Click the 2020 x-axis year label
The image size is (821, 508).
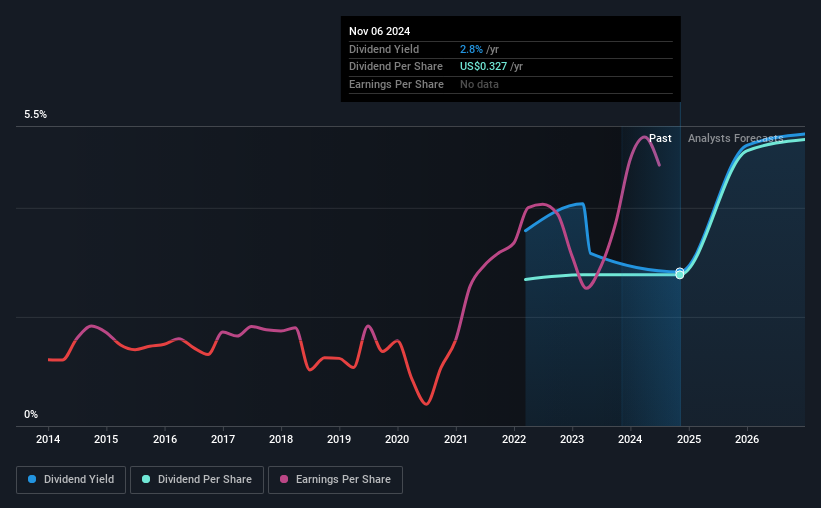click(397, 439)
